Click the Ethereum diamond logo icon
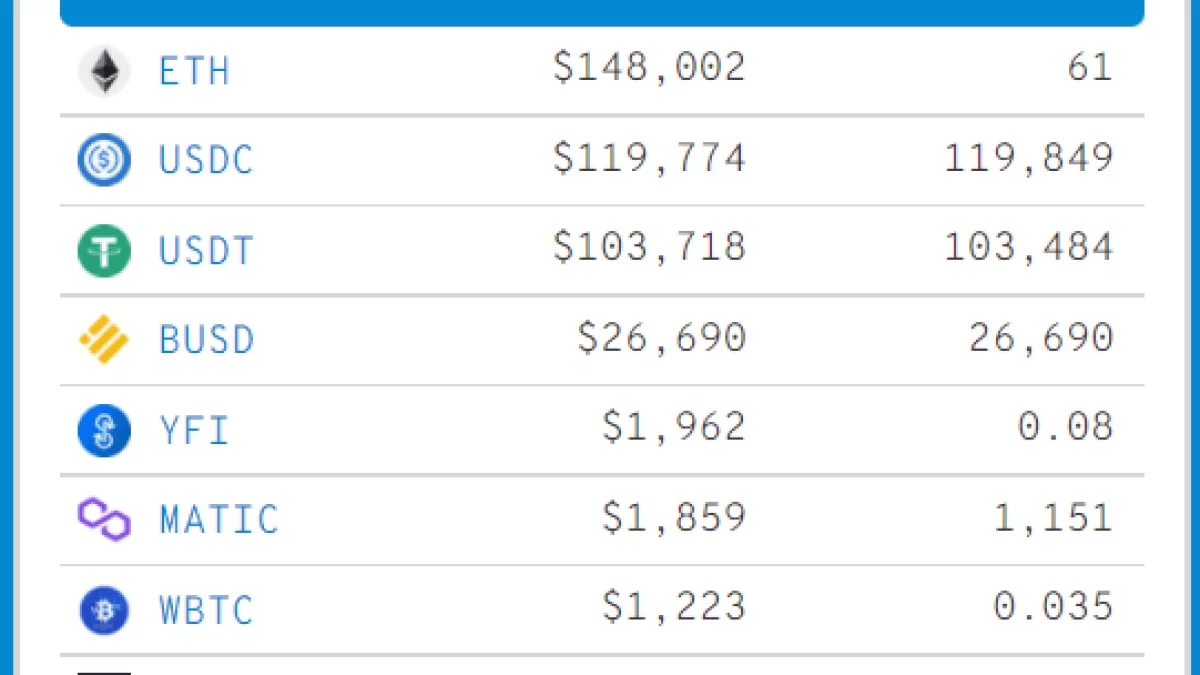Viewport: 1200px width, 675px height. (x=104, y=71)
